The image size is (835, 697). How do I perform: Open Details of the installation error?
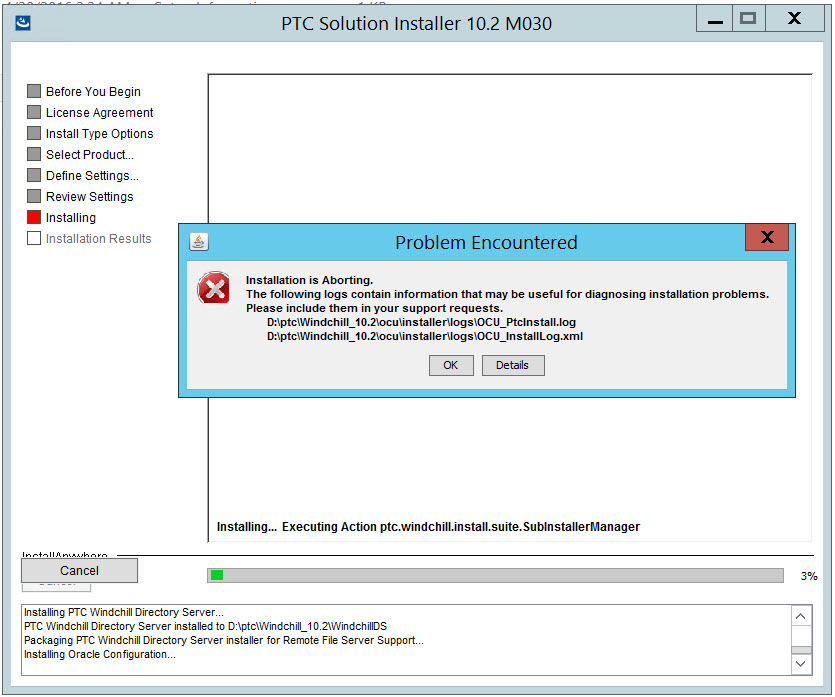pyautogui.click(x=513, y=365)
